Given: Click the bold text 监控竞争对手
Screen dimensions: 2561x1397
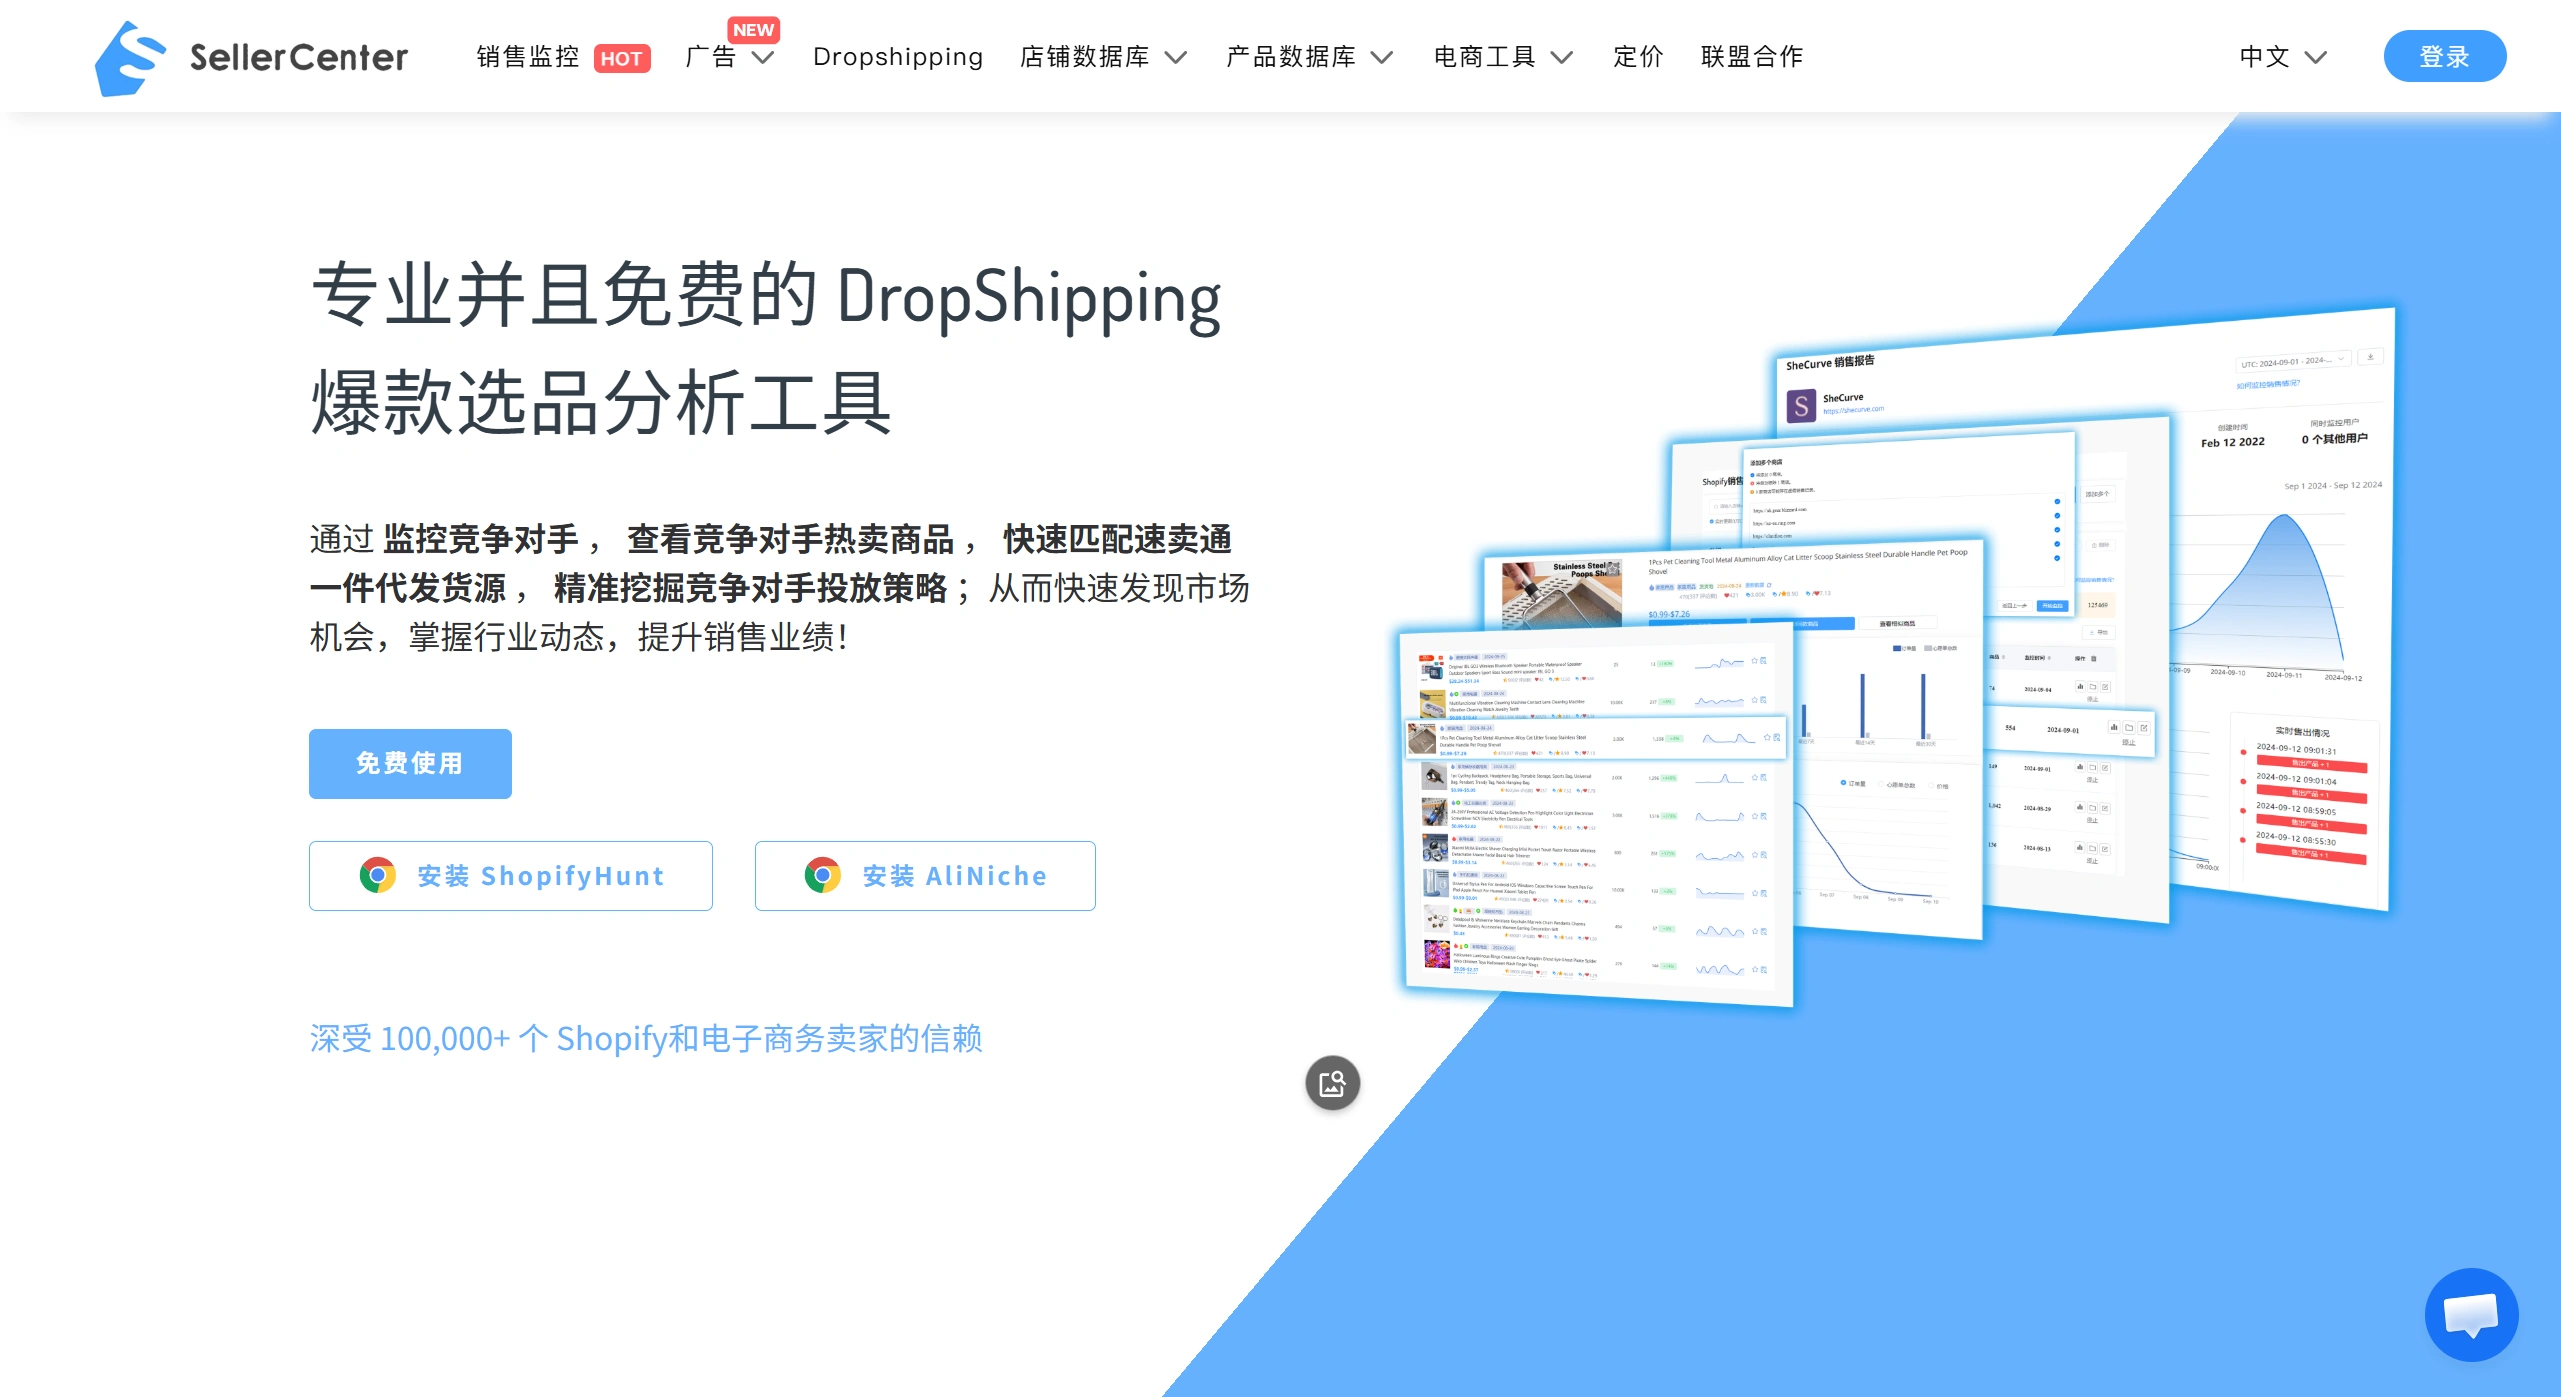Looking at the screenshot, I should coord(481,539).
